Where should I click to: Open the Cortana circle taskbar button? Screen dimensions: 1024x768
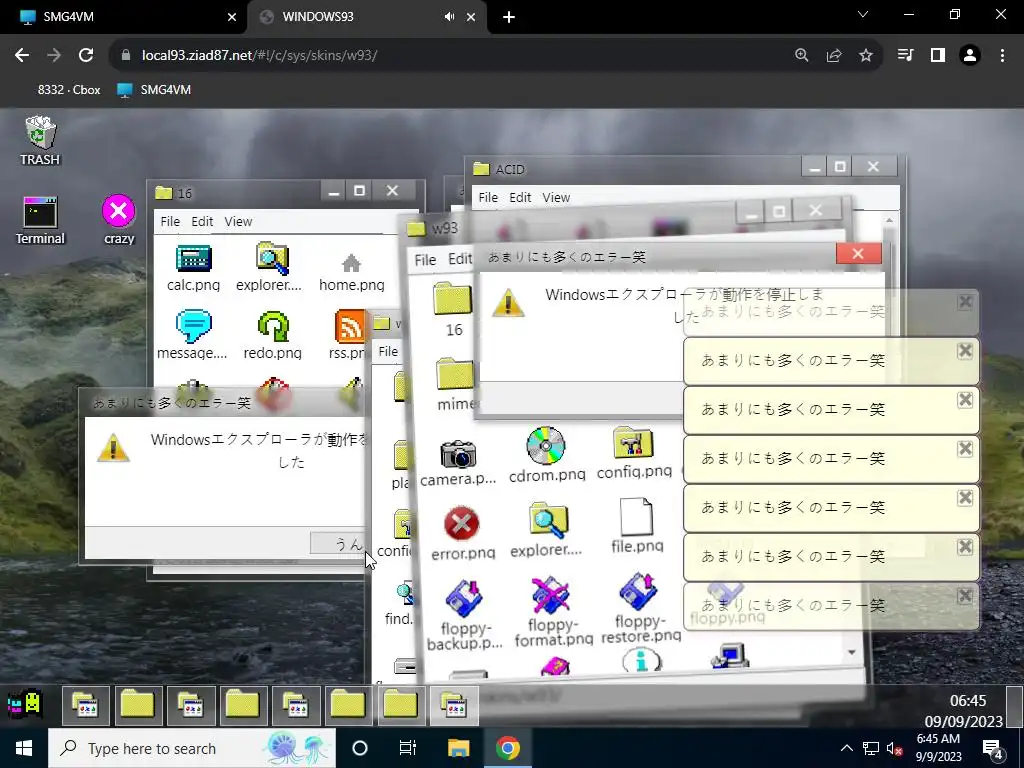360,748
